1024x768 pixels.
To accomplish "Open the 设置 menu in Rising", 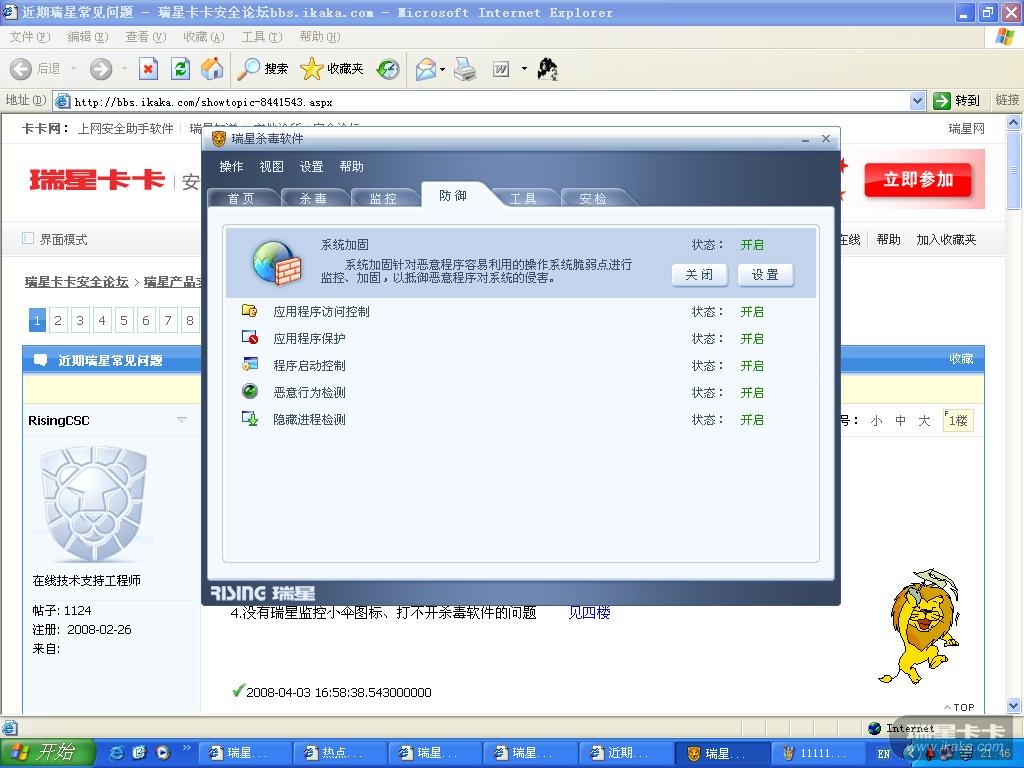I will tap(312, 167).
